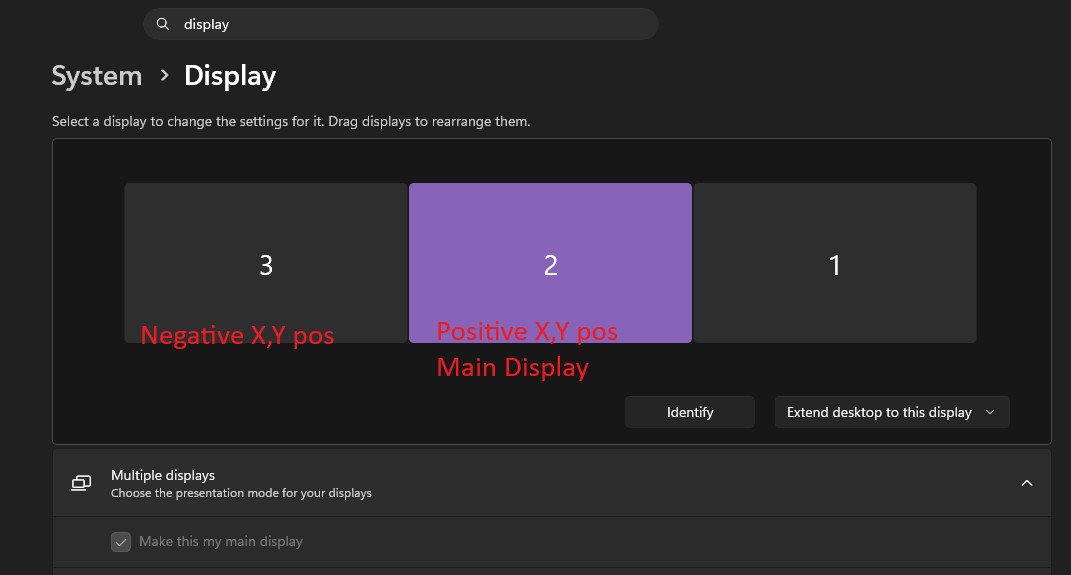Click the Multiple displays monitor icon
Image resolution: width=1071 pixels, height=575 pixels.
tap(81, 483)
